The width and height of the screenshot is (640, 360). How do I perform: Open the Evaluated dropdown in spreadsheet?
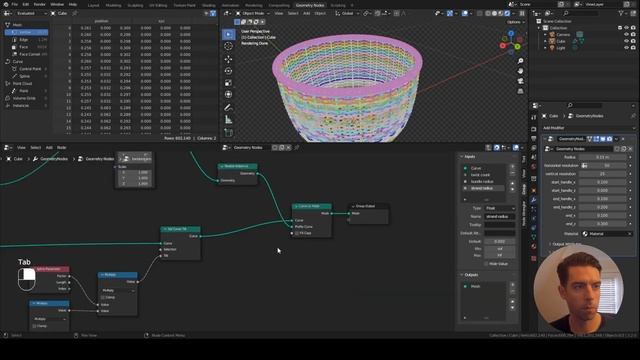click(x=31, y=13)
